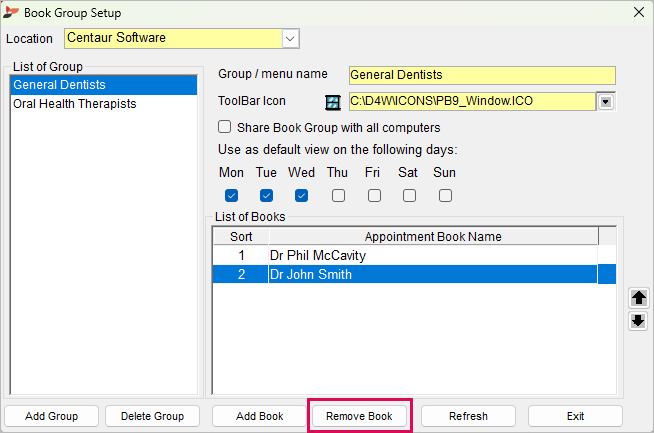Click the Refresh button
The width and height of the screenshot is (654, 433).
468,416
